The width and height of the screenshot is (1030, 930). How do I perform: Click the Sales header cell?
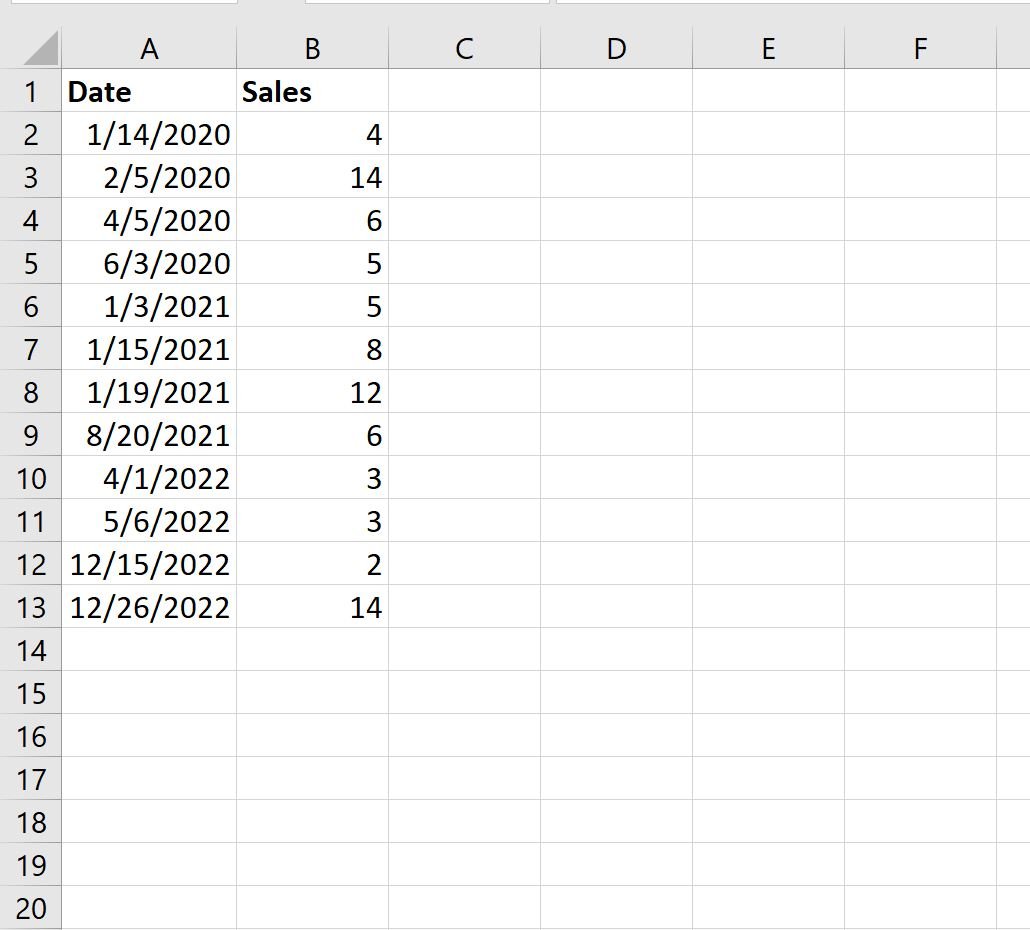click(313, 91)
